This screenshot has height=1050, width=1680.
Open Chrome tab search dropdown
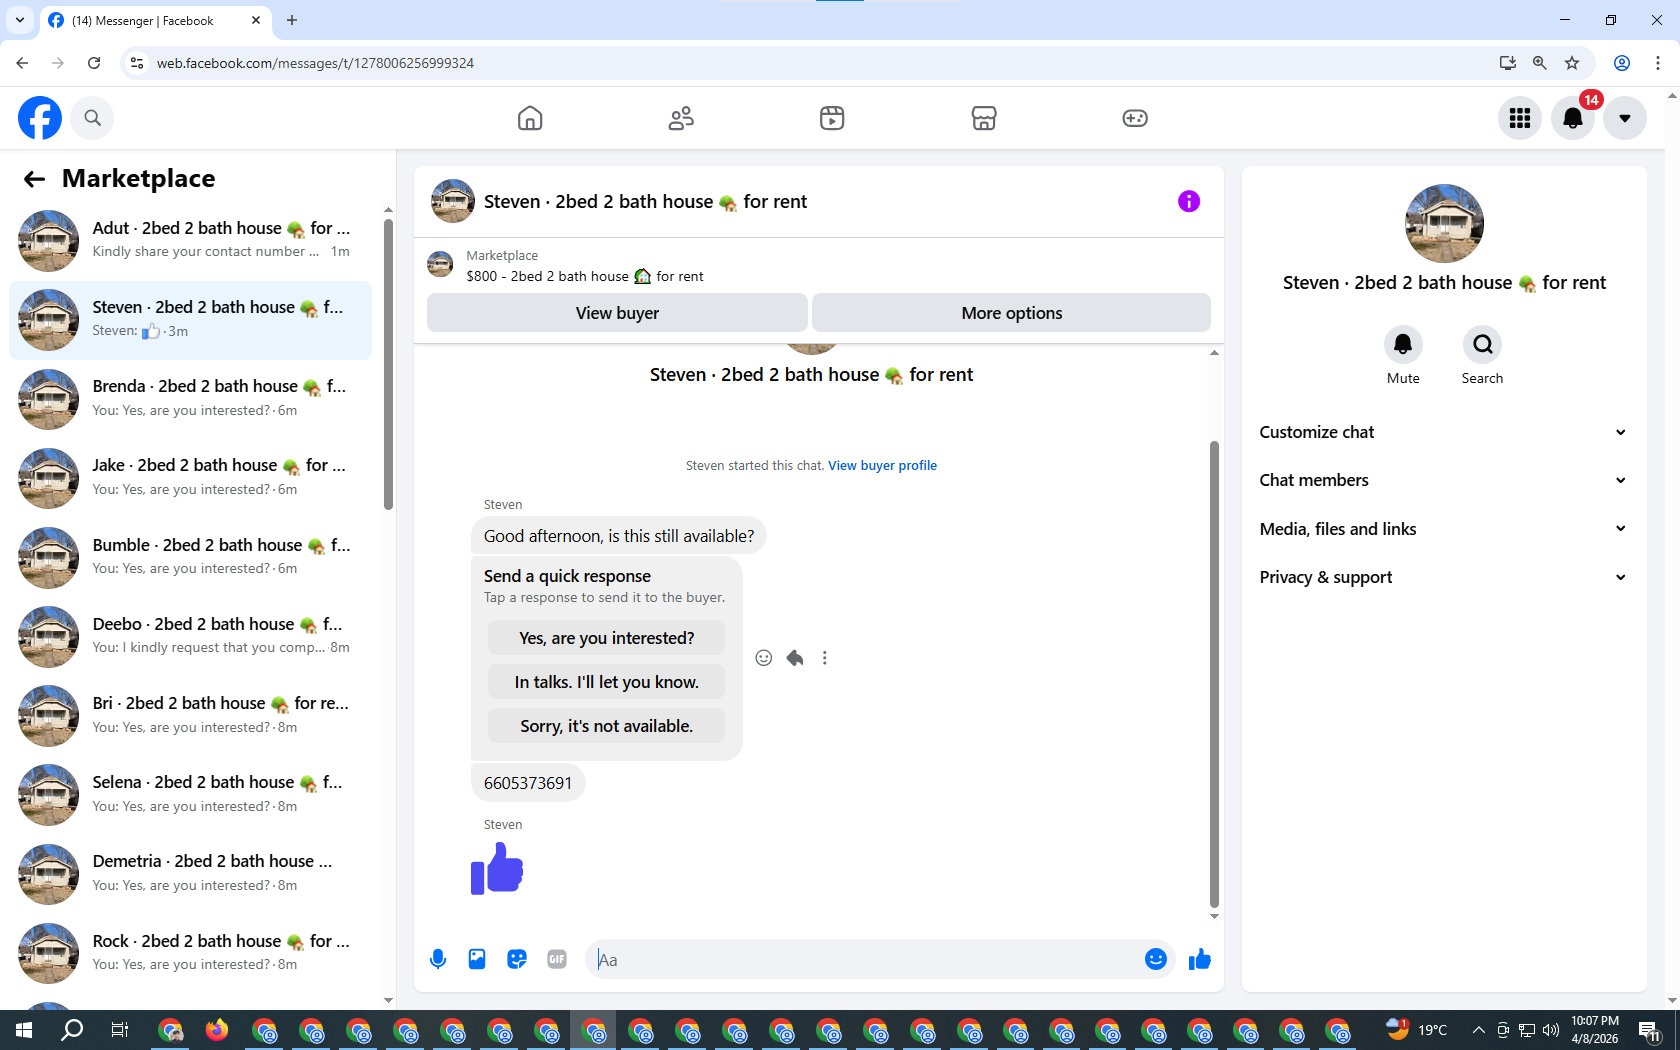tap(20, 20)
